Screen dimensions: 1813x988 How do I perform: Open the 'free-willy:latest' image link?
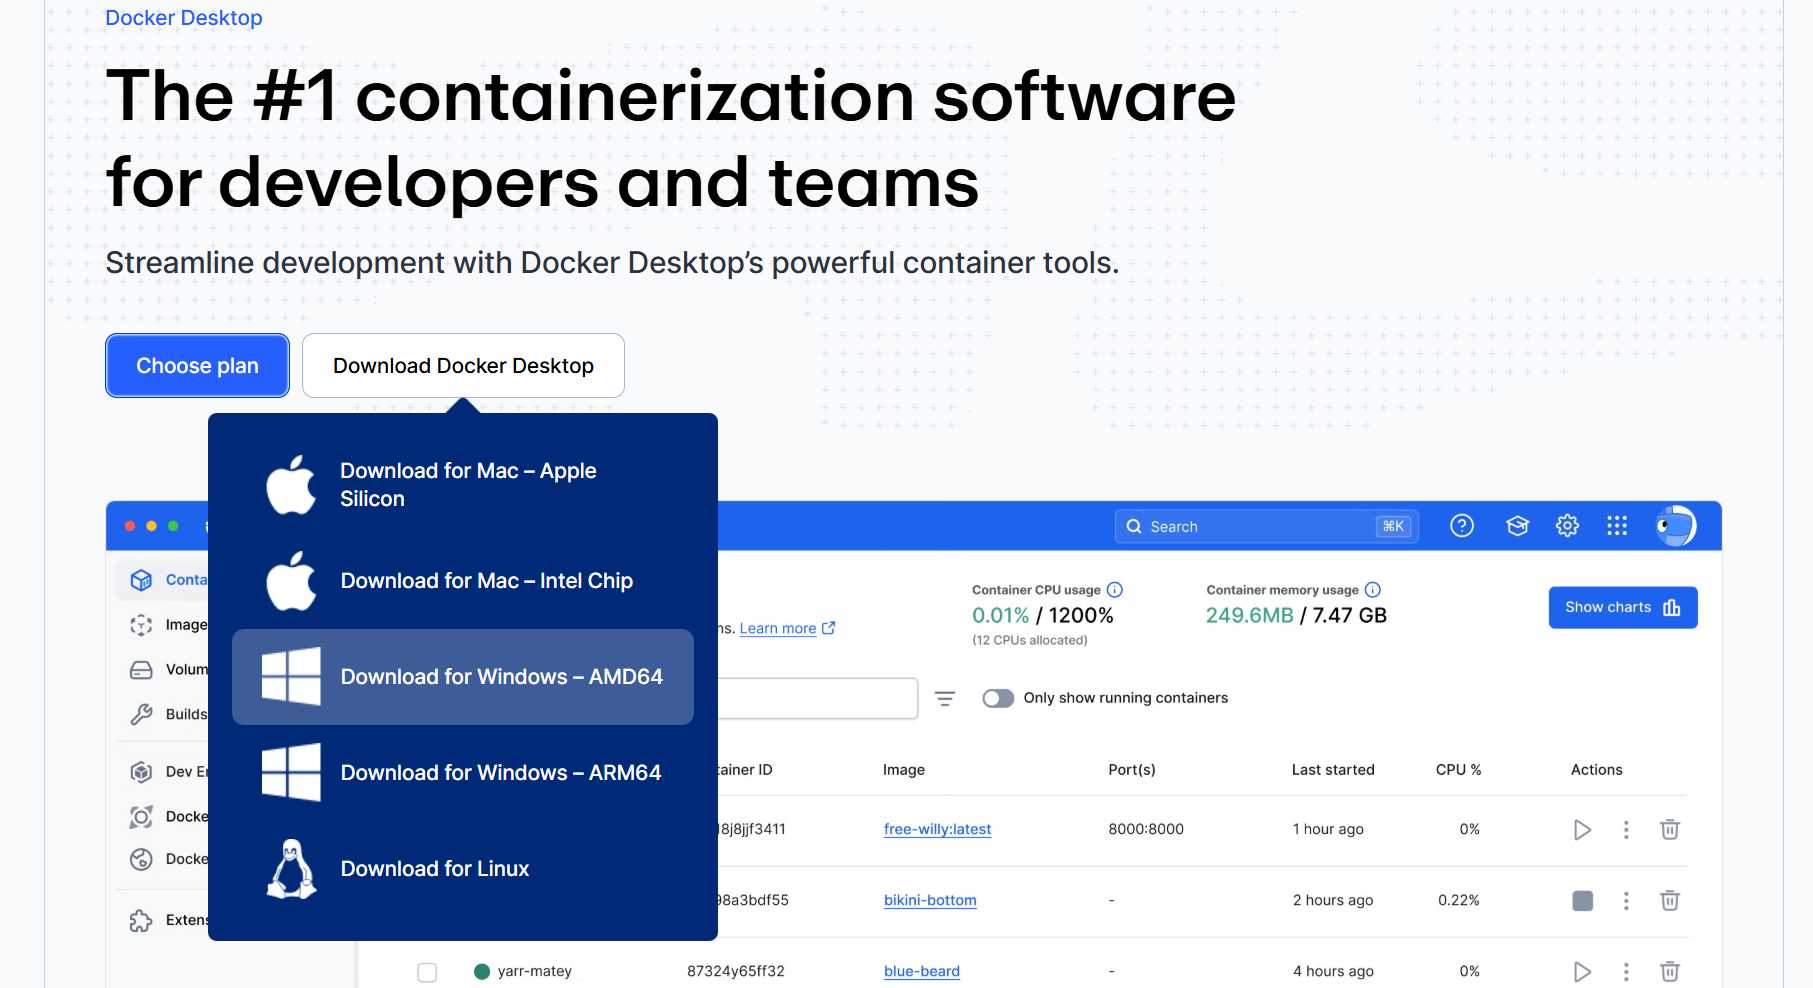[937, 829]
